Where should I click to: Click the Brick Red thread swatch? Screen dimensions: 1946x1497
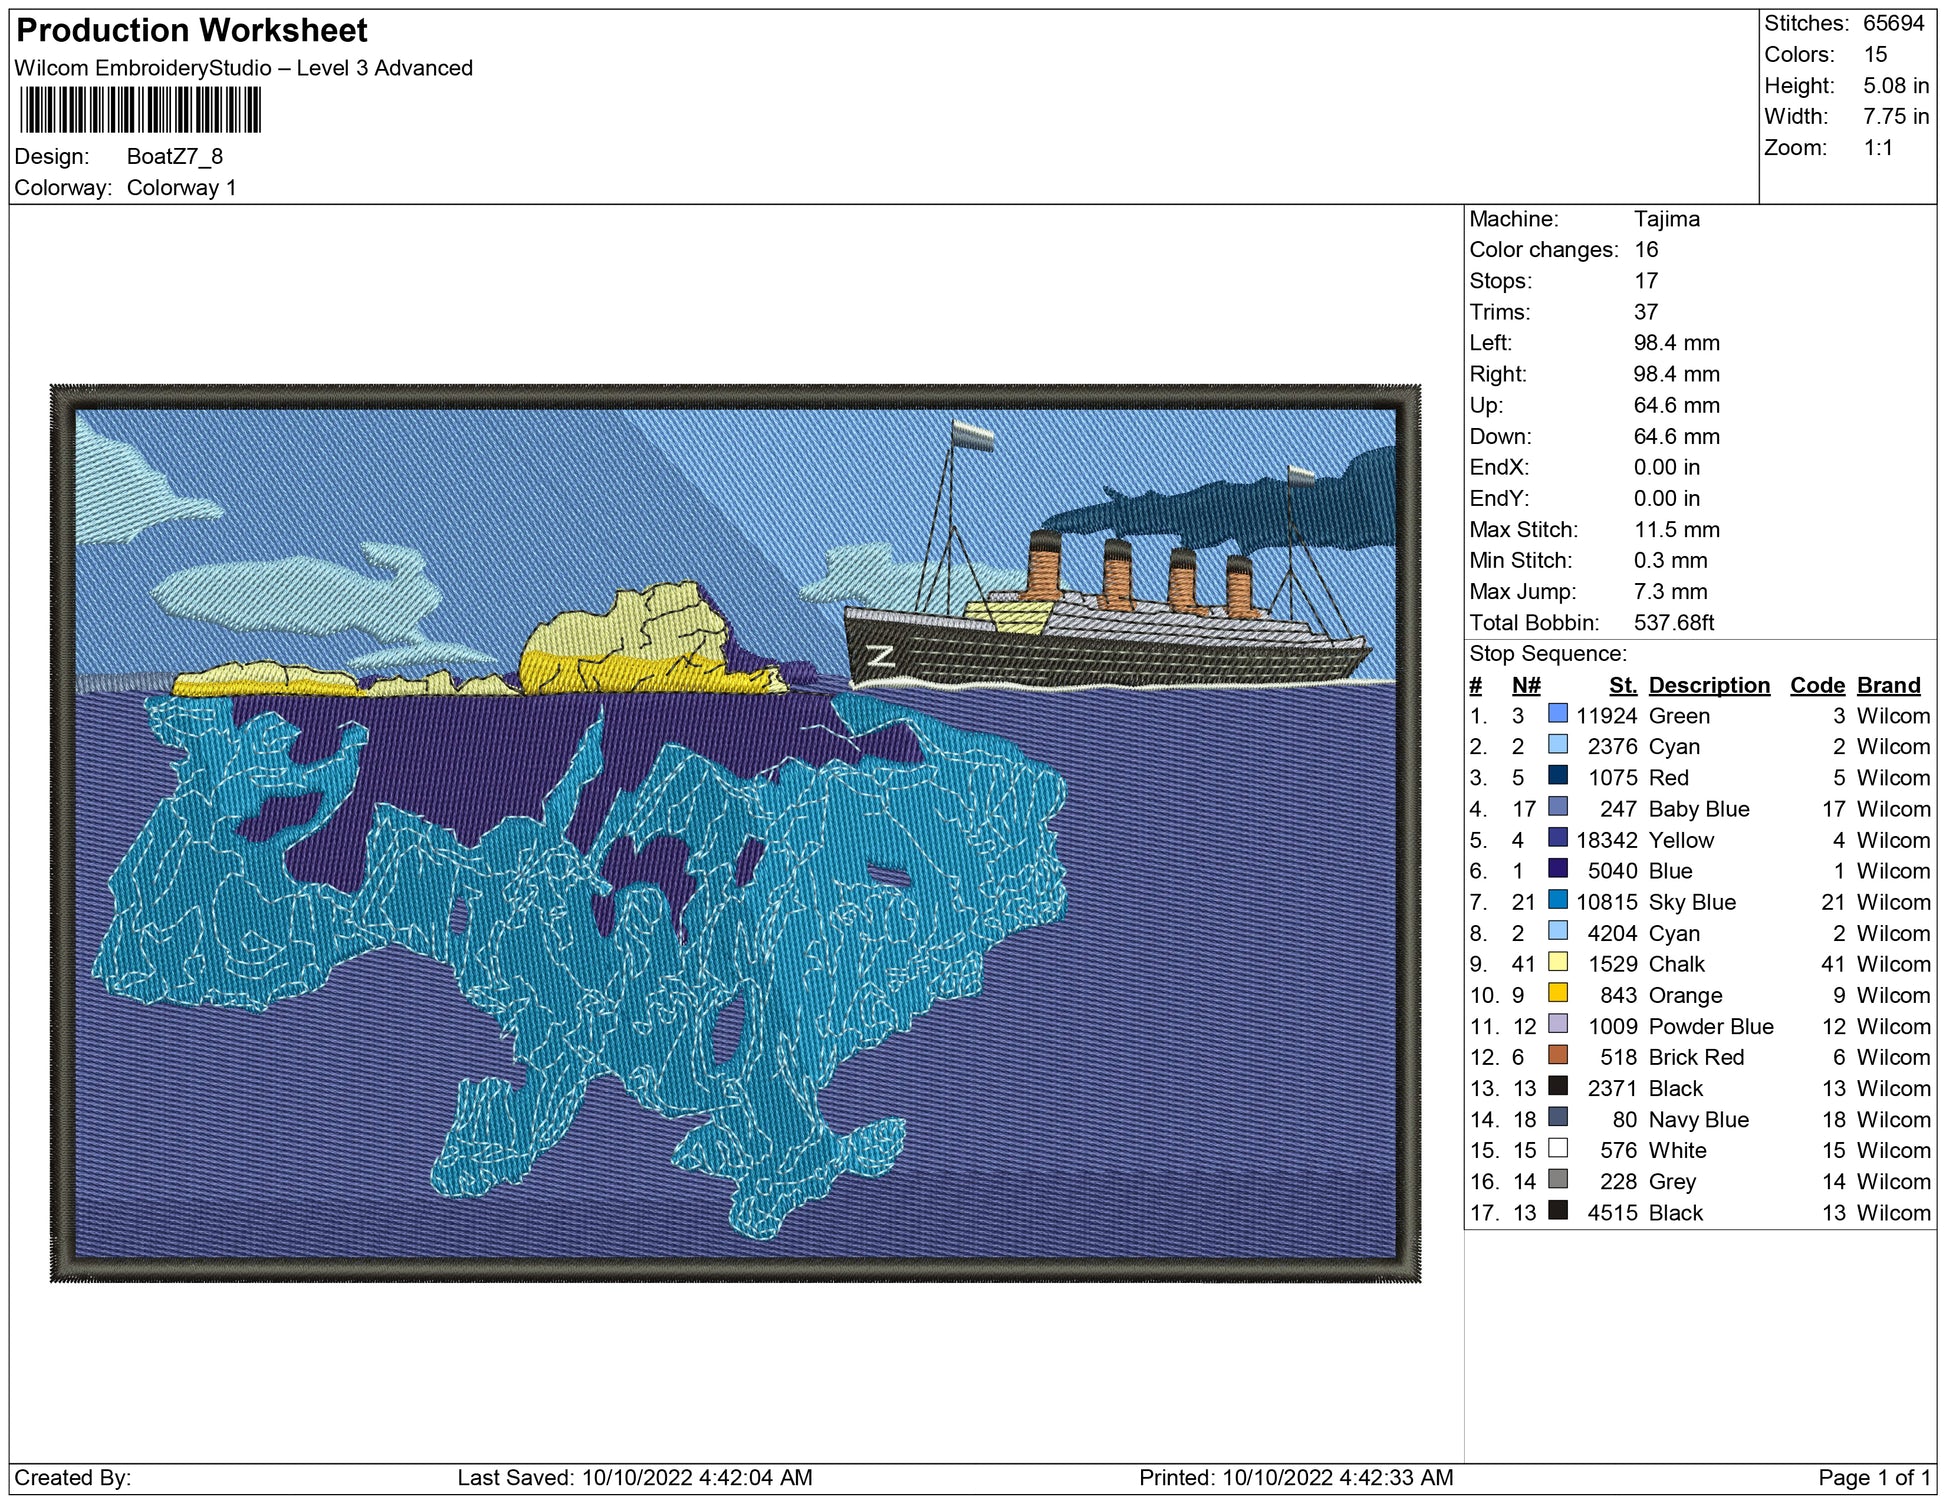tap(1557, 1055)
